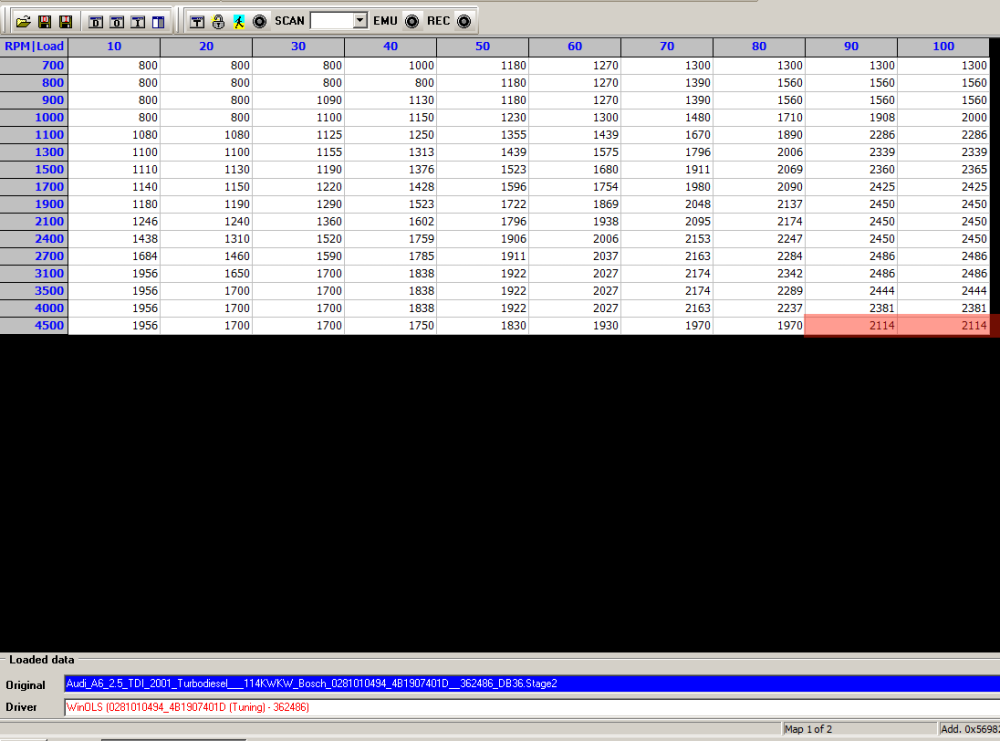1000x741 pixels.
Task: Select the RPM row header 4500
Action: pyautogui.click(x=34, y=326)
